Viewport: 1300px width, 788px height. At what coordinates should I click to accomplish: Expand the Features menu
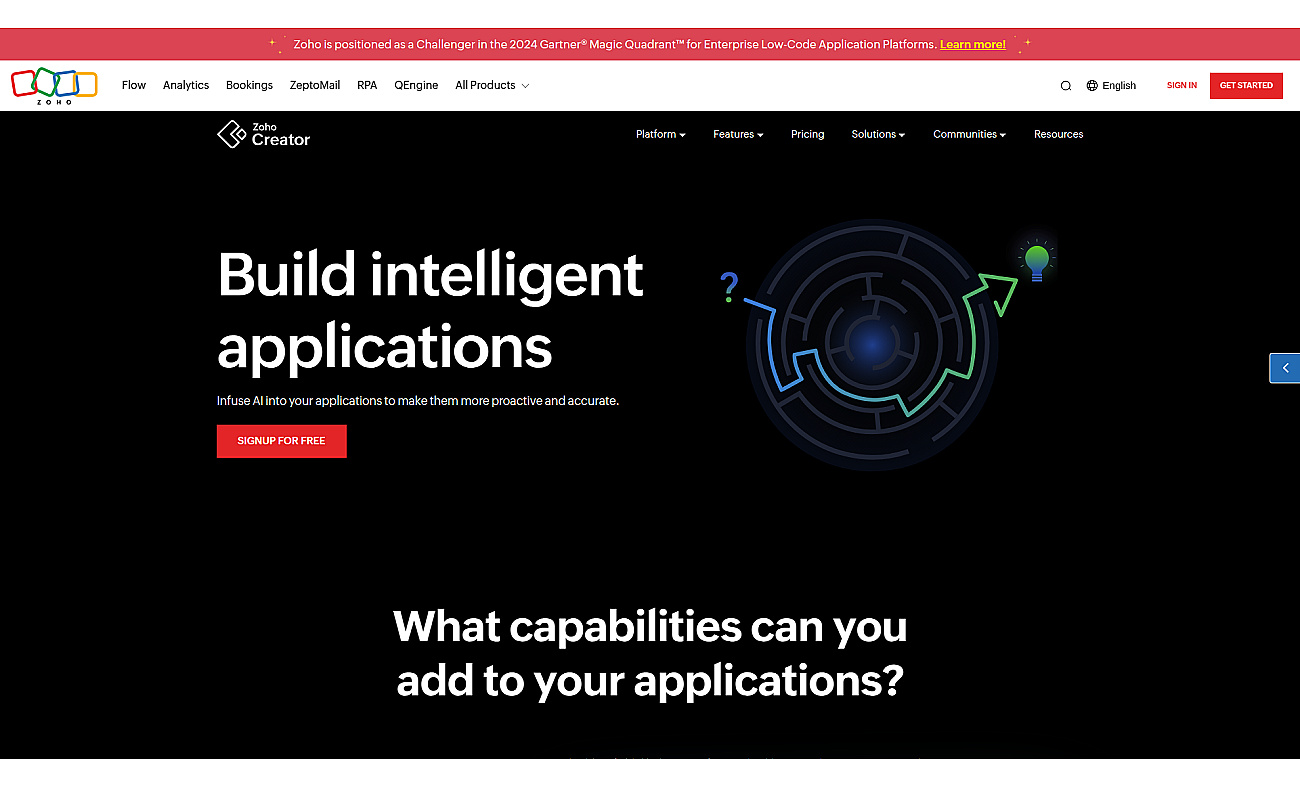738,134
